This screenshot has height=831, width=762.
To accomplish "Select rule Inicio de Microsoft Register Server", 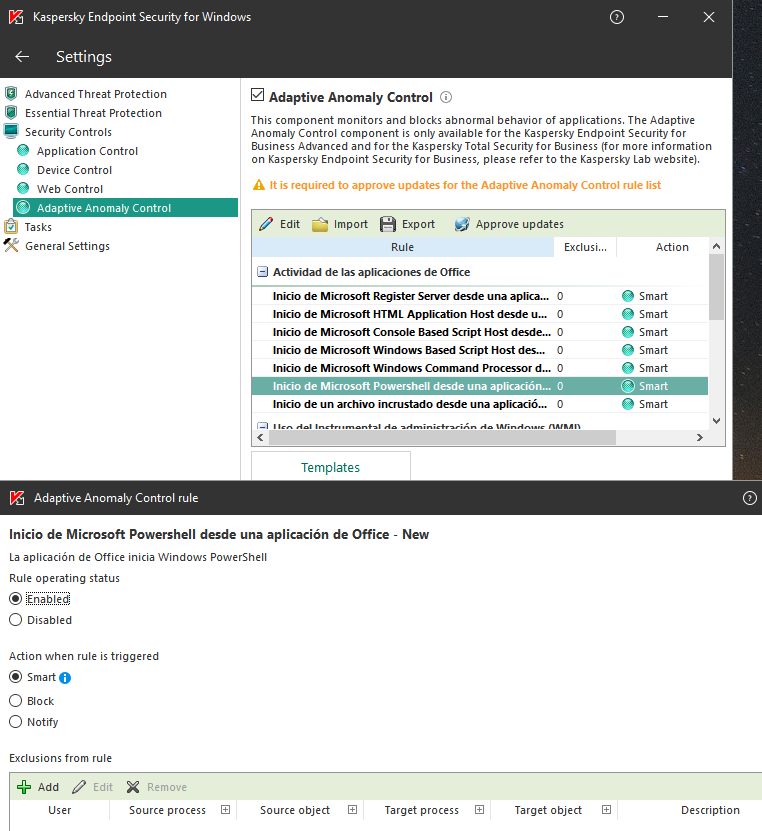I will [x=480, y=296].
